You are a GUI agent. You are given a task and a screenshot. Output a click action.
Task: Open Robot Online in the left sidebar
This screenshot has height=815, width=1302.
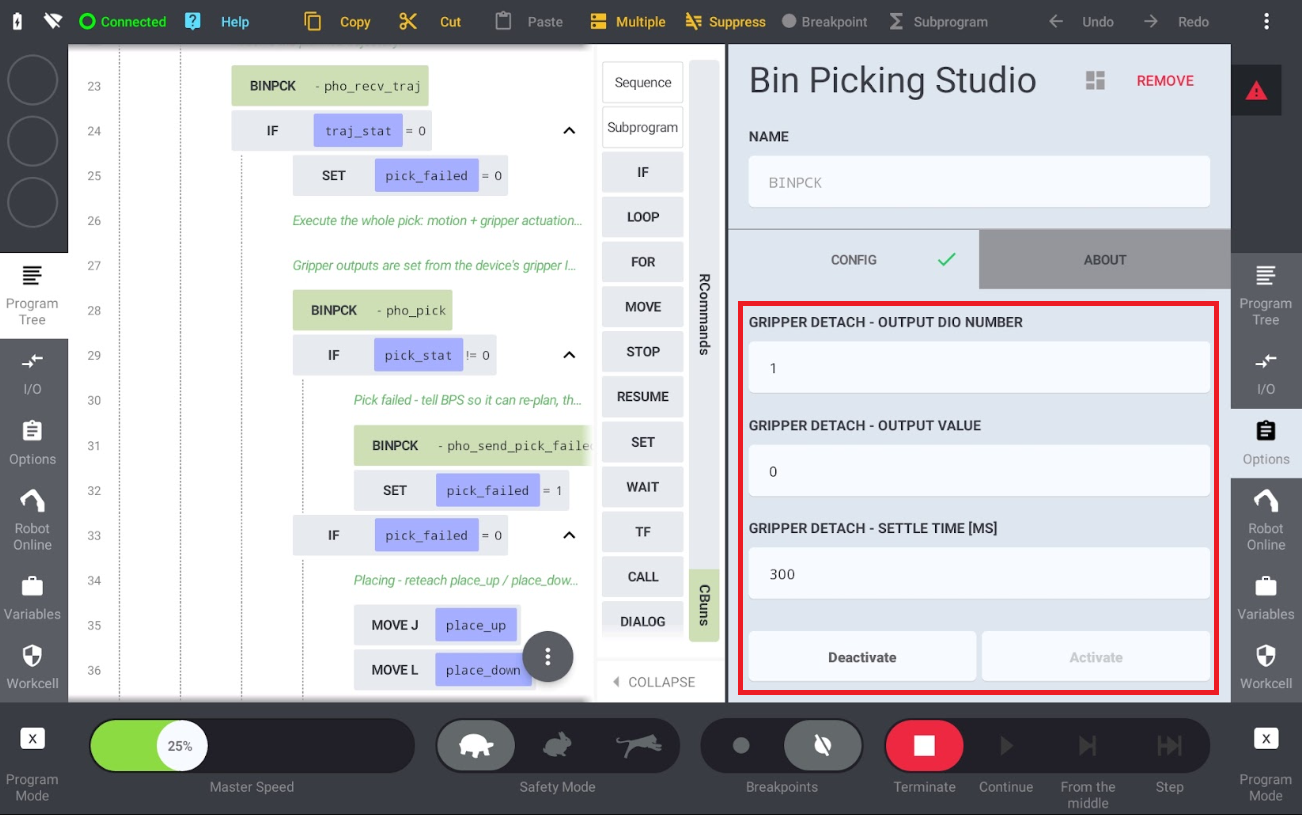point(33,520)
